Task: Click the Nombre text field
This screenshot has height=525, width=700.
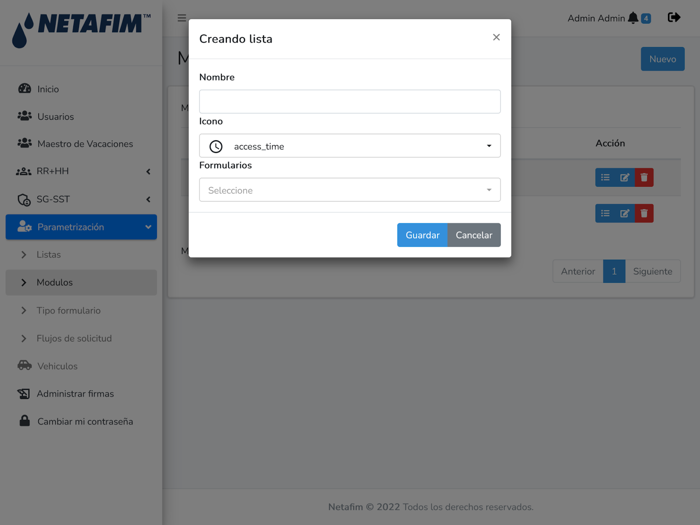Action: [350, 101]
